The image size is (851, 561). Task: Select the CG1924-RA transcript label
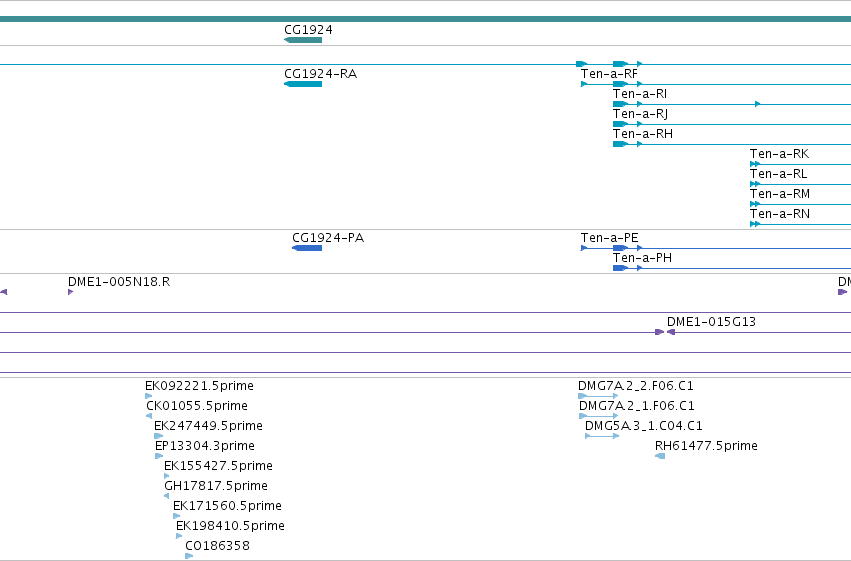[x=321, y=73]
